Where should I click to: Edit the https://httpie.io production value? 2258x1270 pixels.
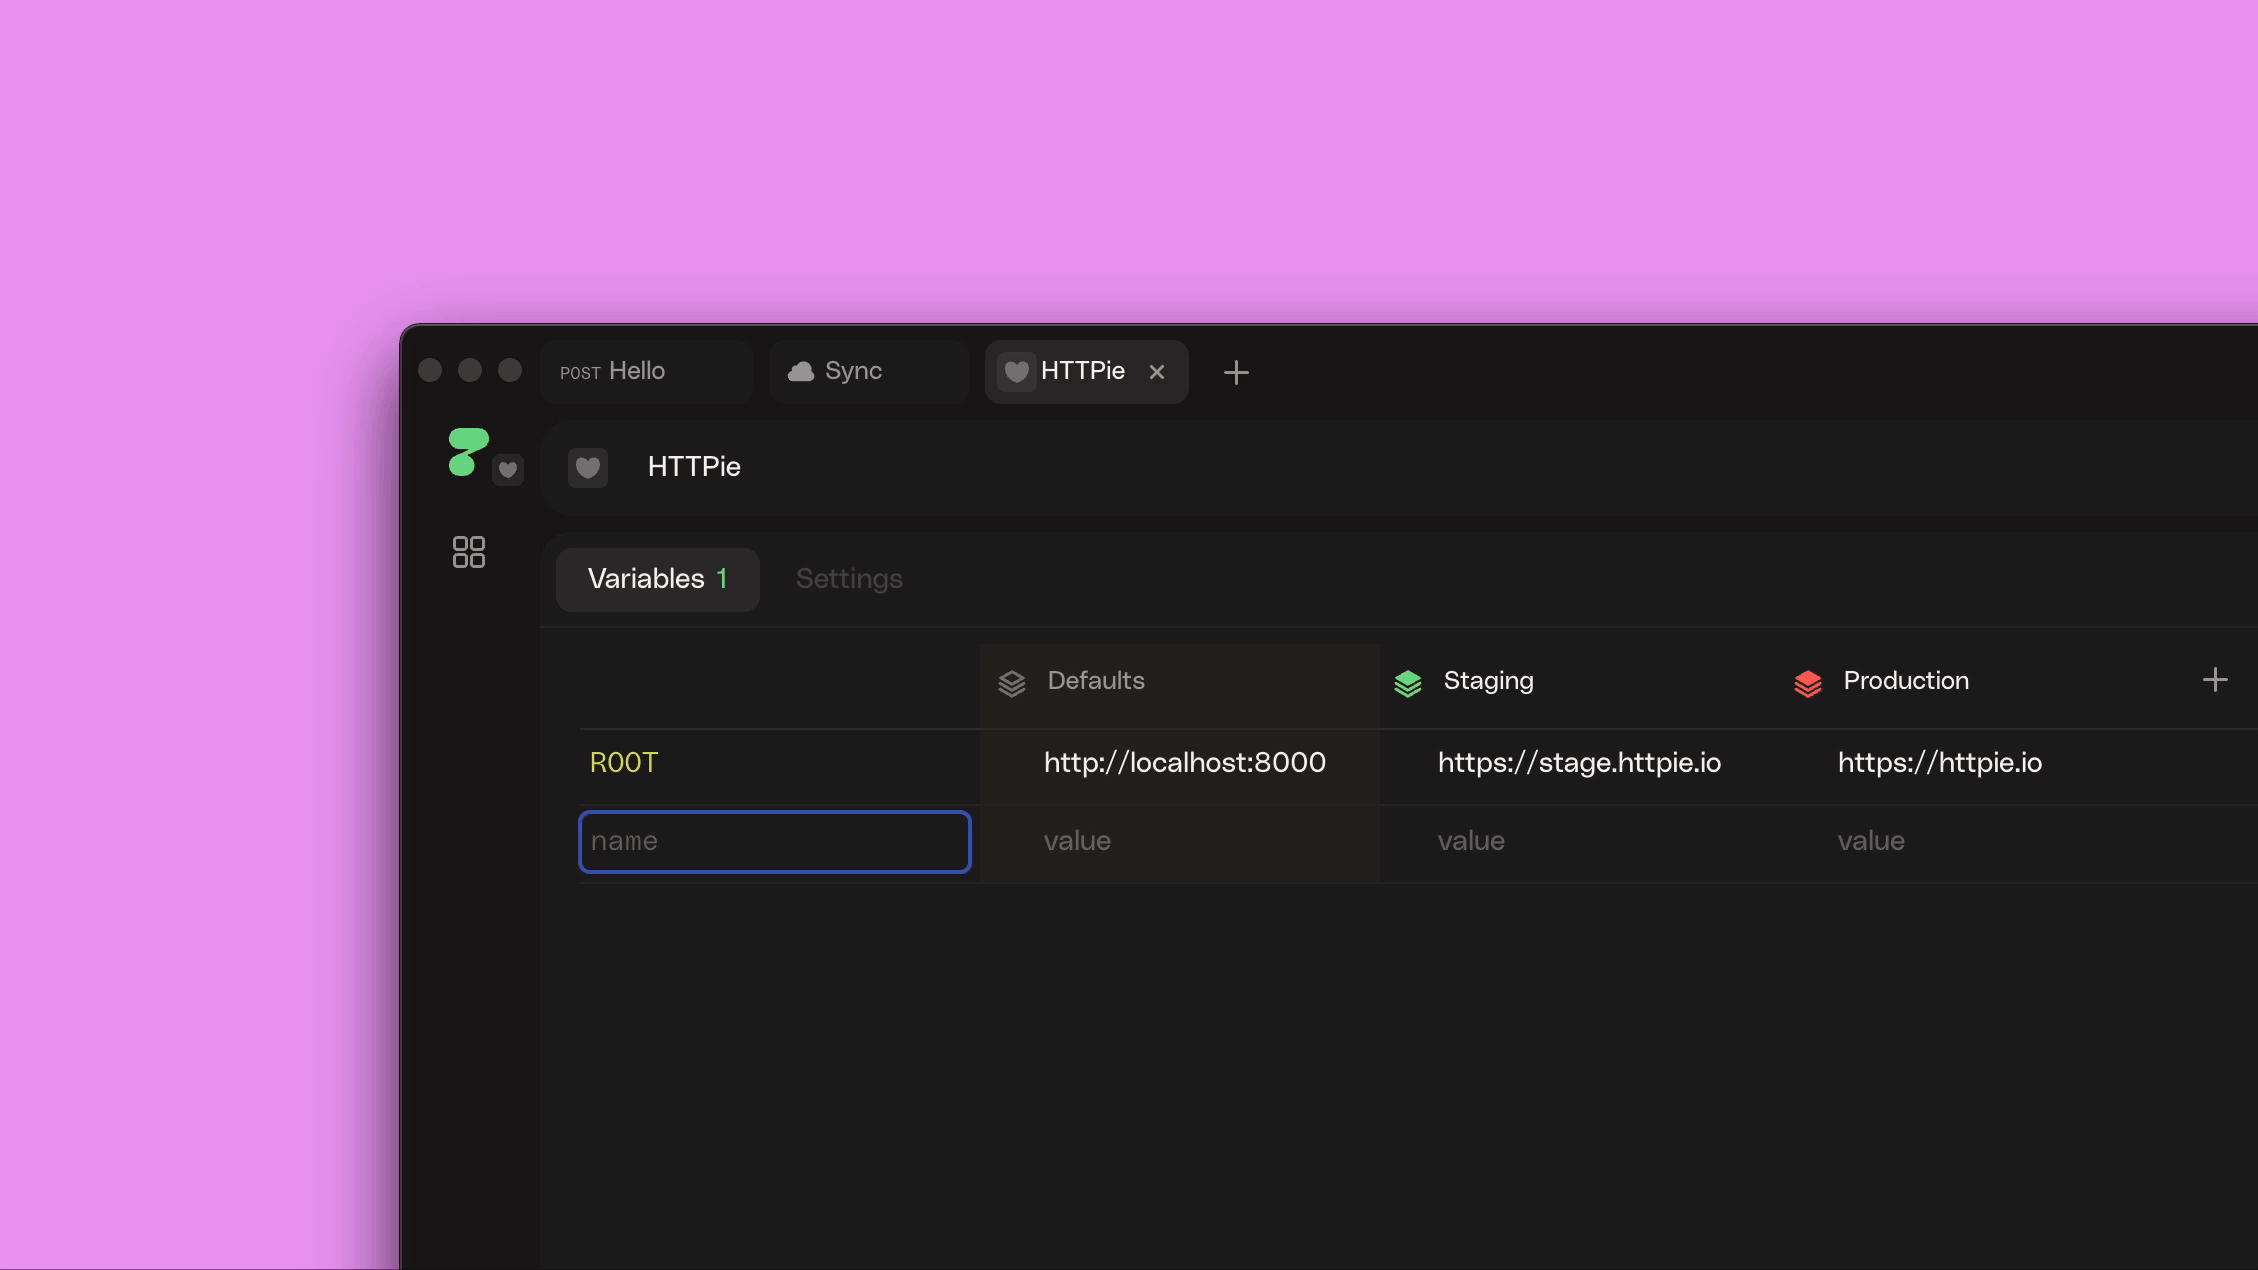[1940, 763]
